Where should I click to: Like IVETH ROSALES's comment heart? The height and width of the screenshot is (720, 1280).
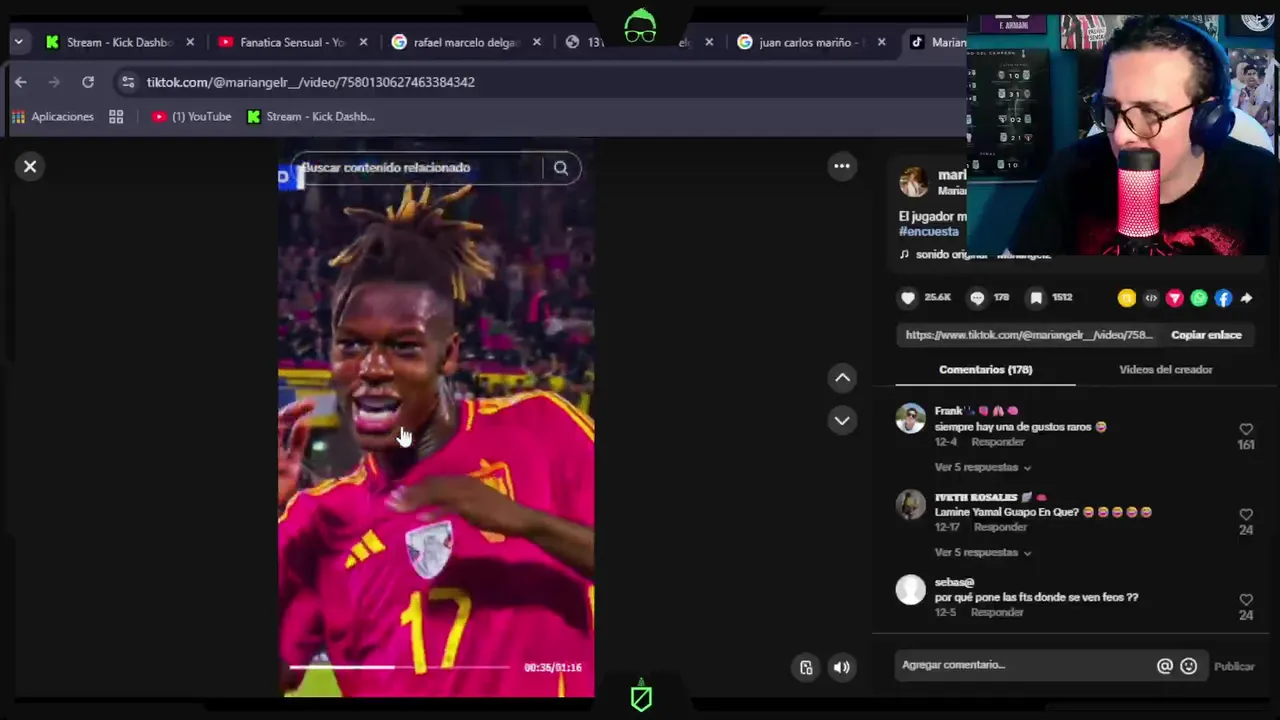click(1246, 514)
